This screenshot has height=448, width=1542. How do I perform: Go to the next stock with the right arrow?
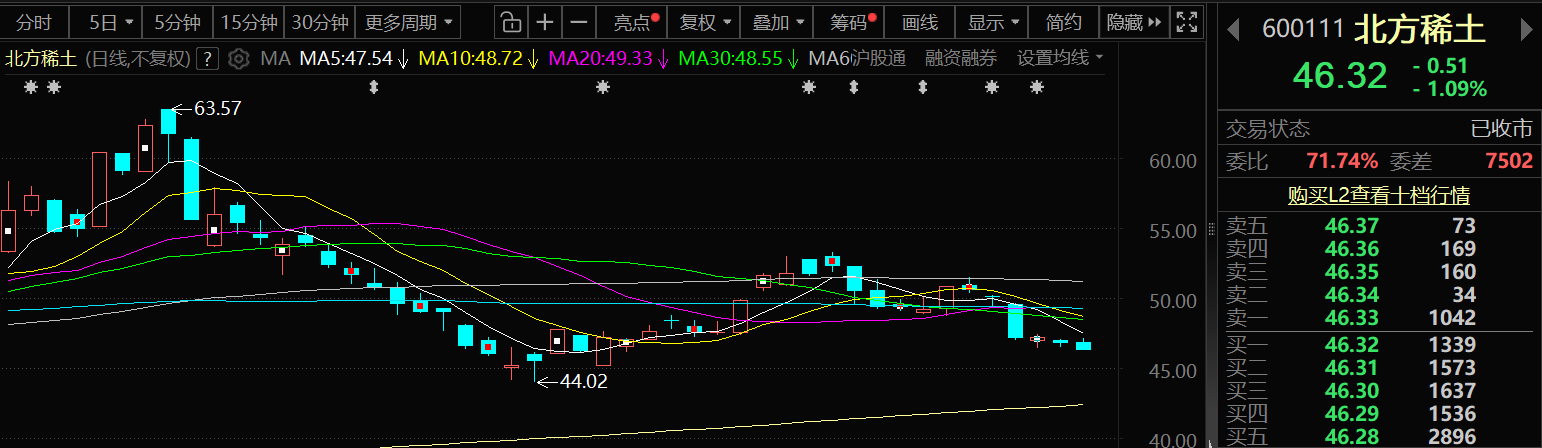pos(1526,30)
